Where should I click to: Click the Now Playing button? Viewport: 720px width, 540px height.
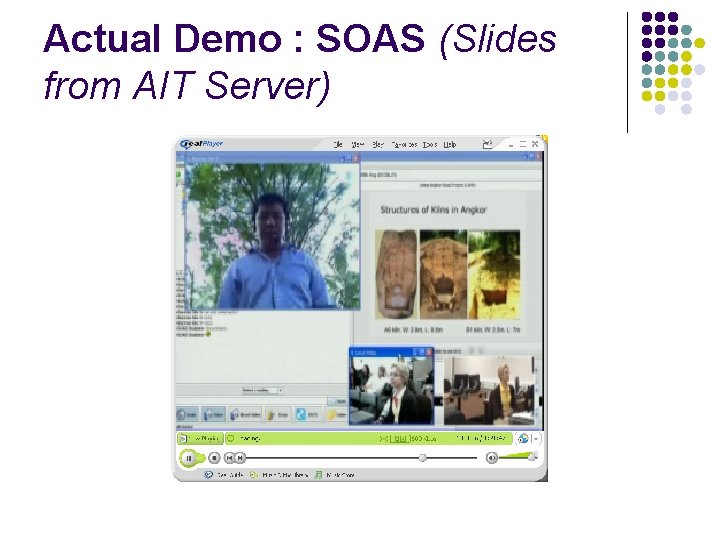pos(200,439)
